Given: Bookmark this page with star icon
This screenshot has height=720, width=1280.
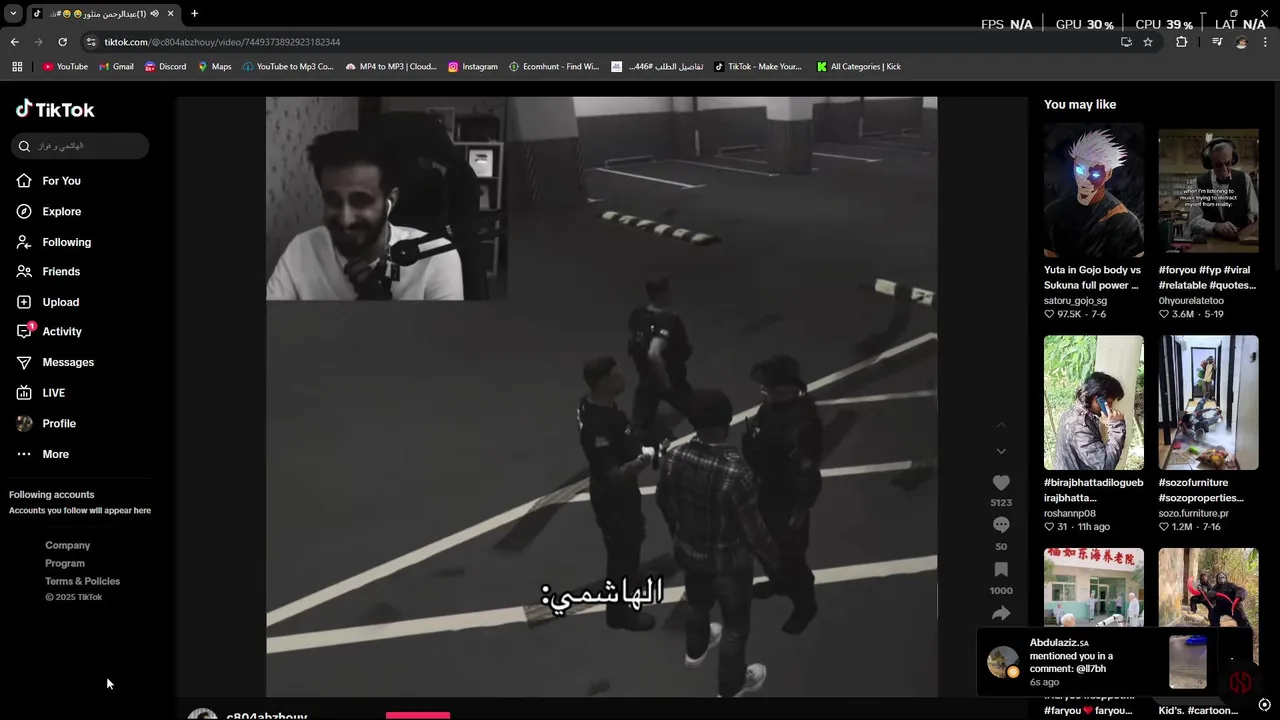Looking at the screenshot, I should tap(1148, 42).
